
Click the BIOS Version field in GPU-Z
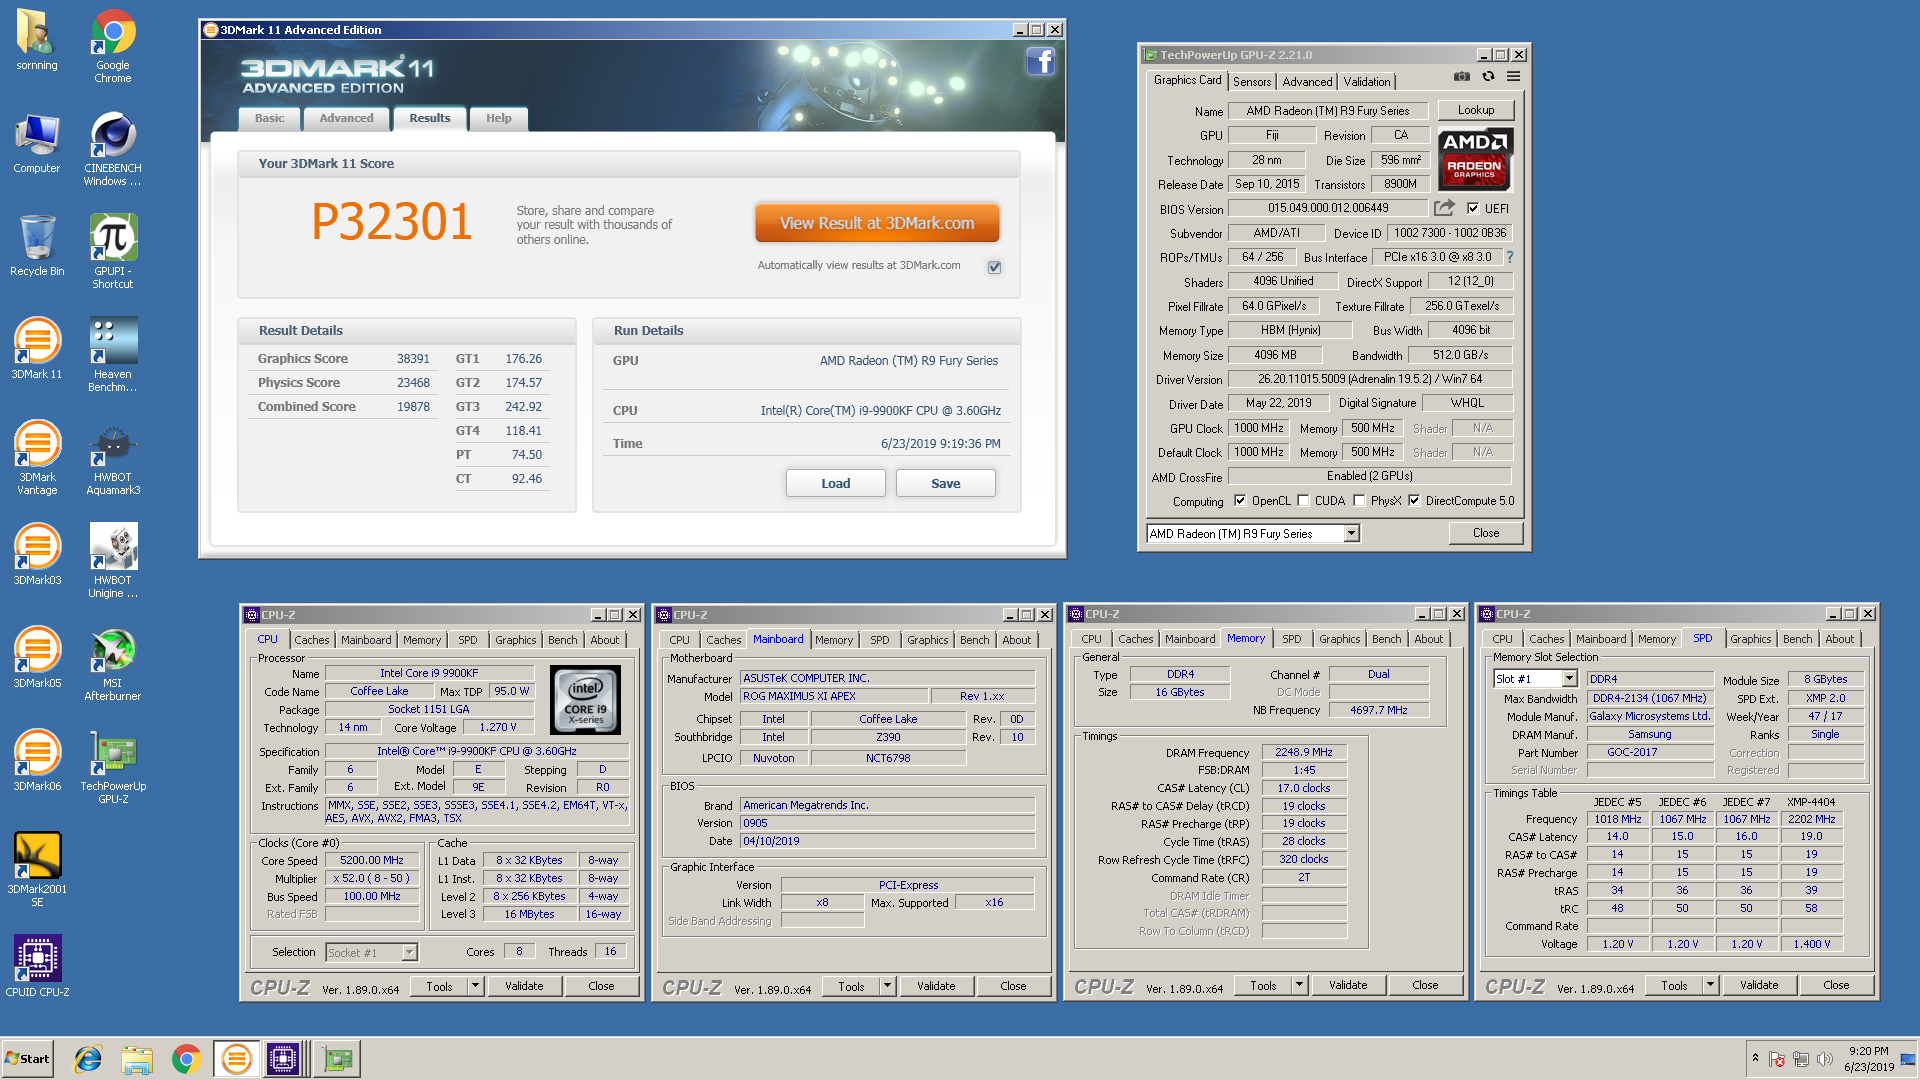click(x=1327, y=208)
